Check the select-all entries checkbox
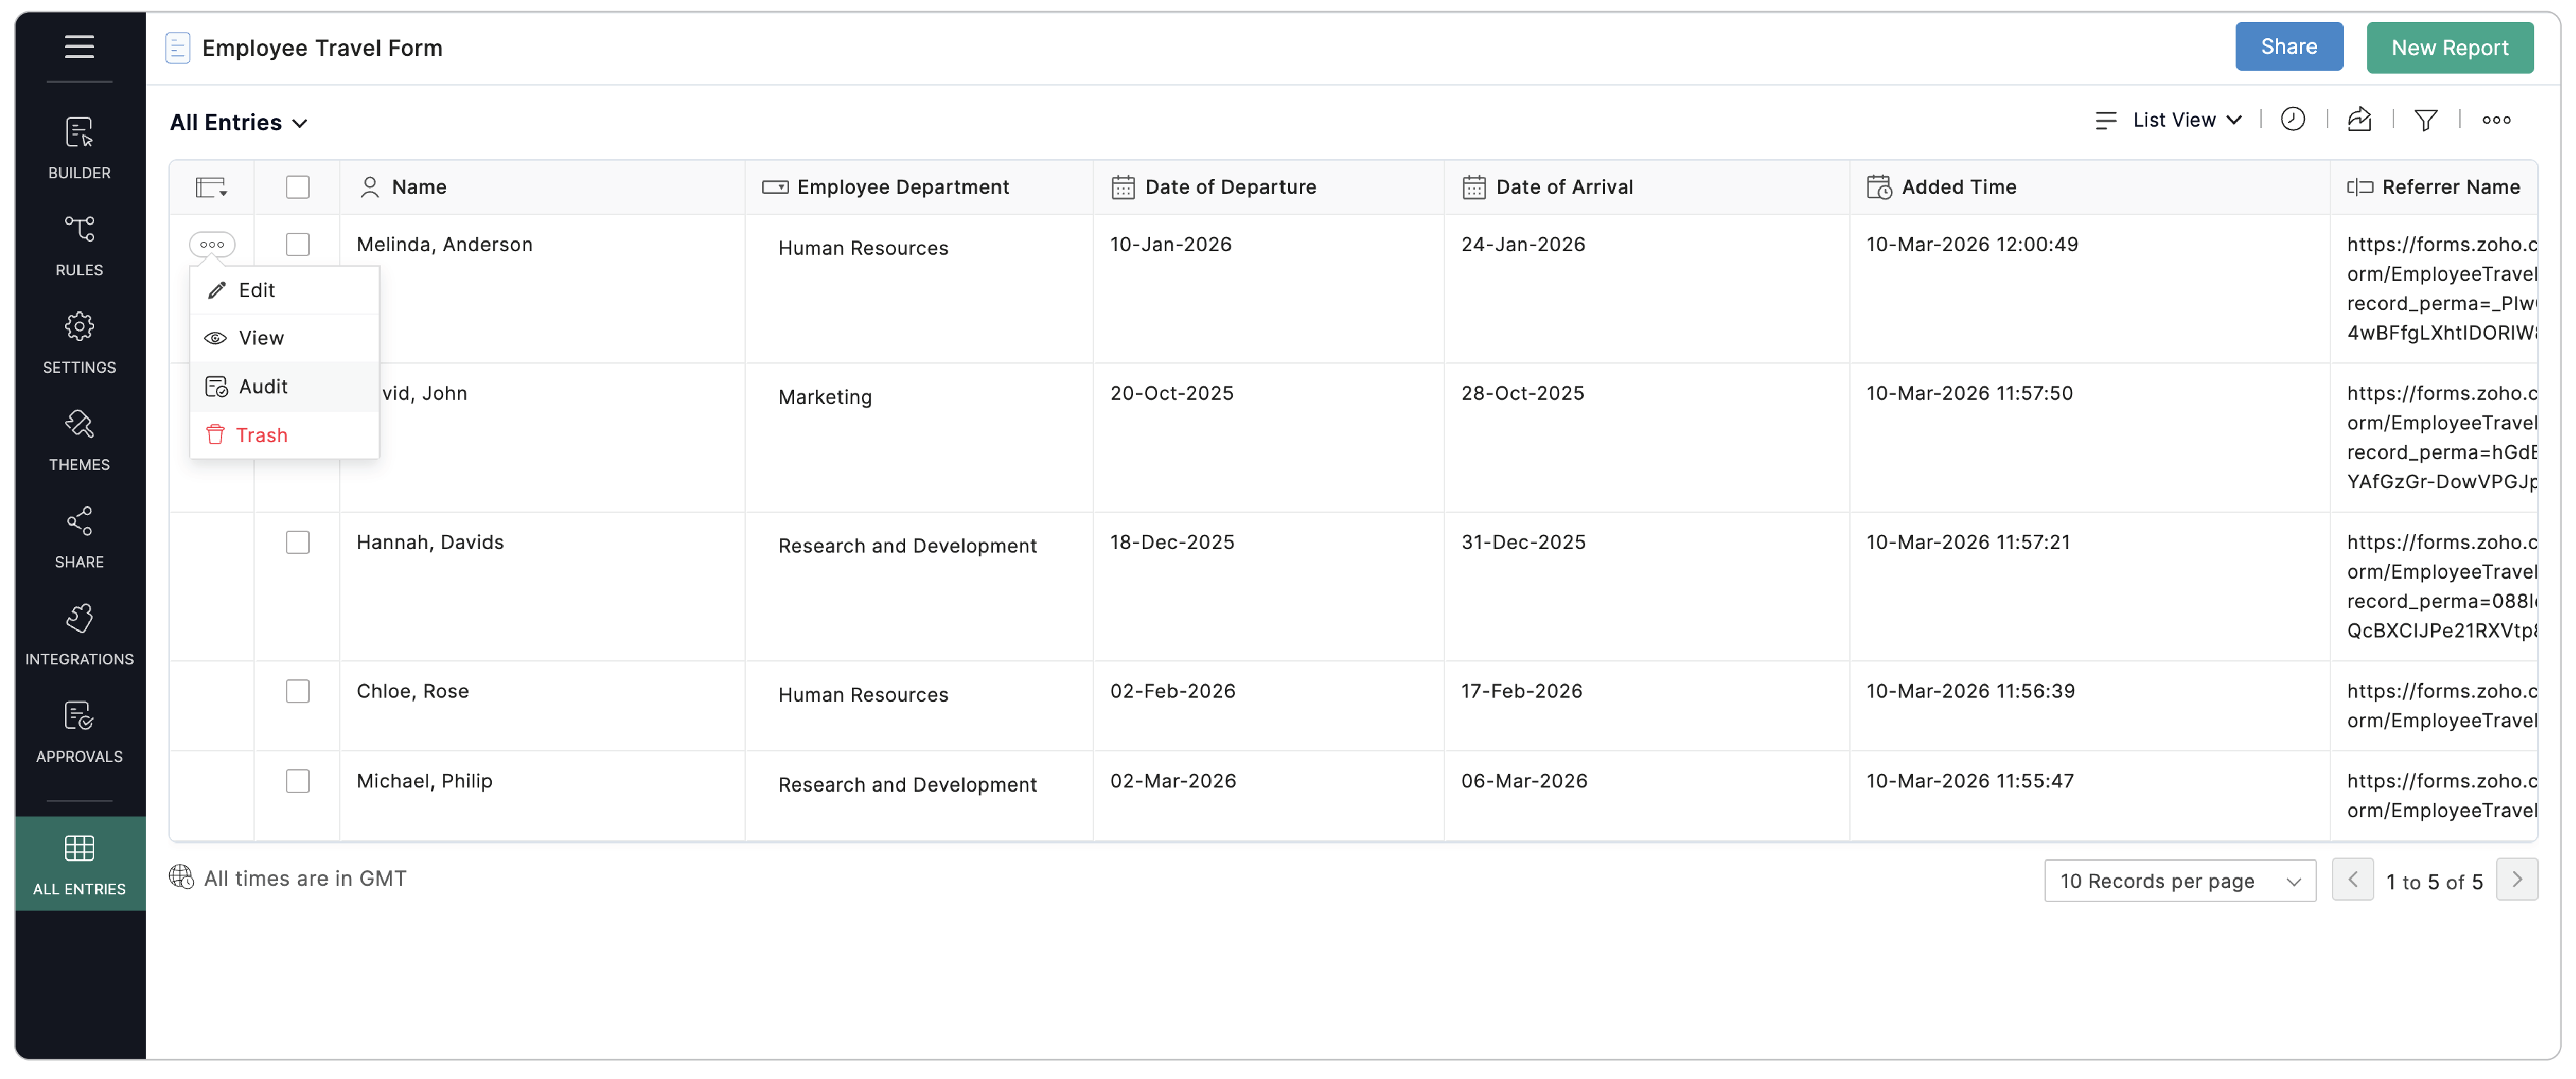 pos(297,187)
